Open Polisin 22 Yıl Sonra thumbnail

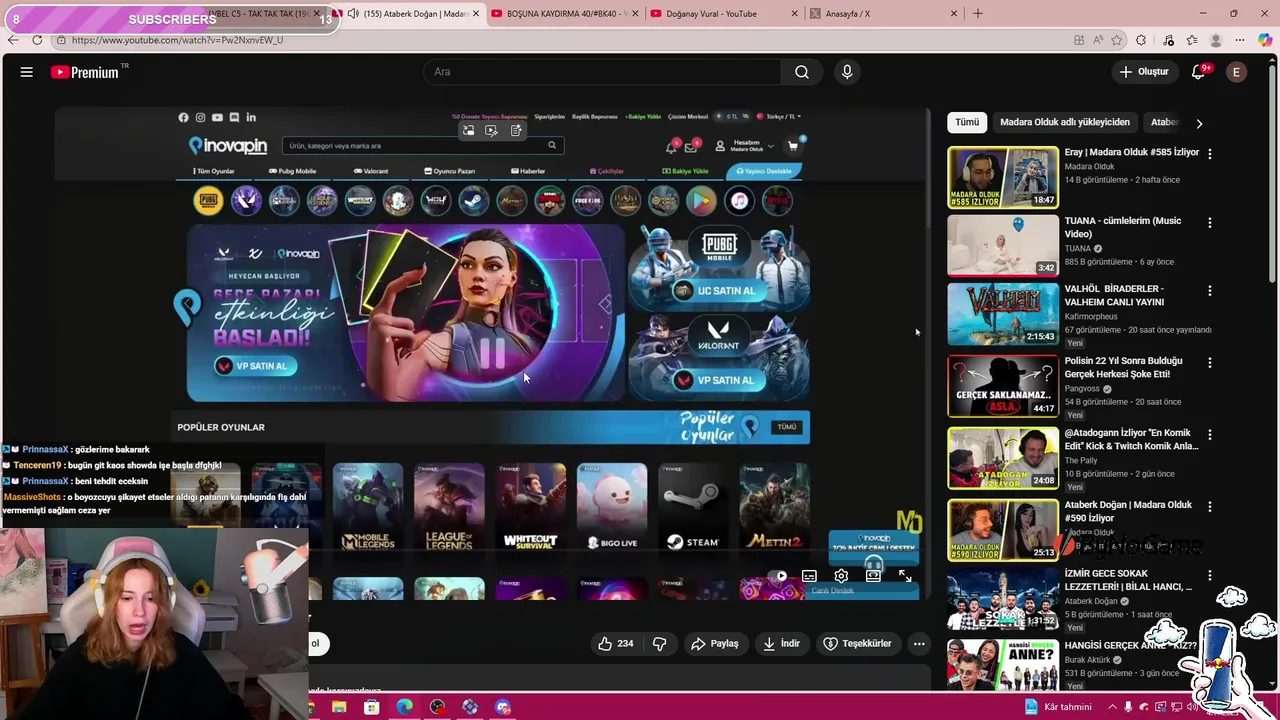[1003, 385]
